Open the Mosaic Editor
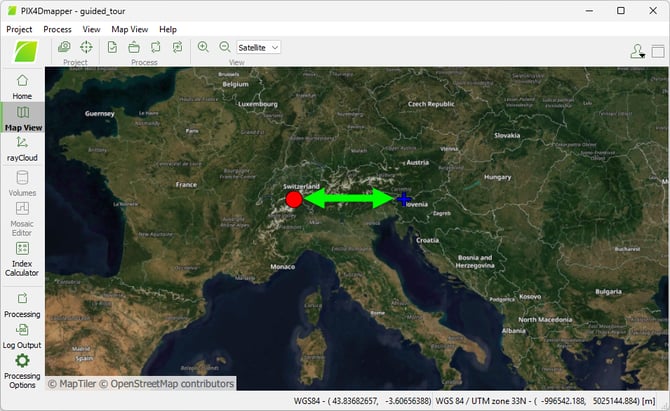 (x=22, y=219)
